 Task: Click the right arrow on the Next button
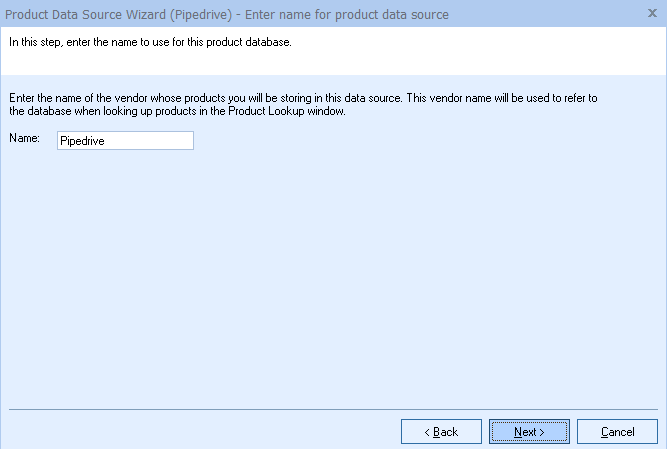coord(542,432)
